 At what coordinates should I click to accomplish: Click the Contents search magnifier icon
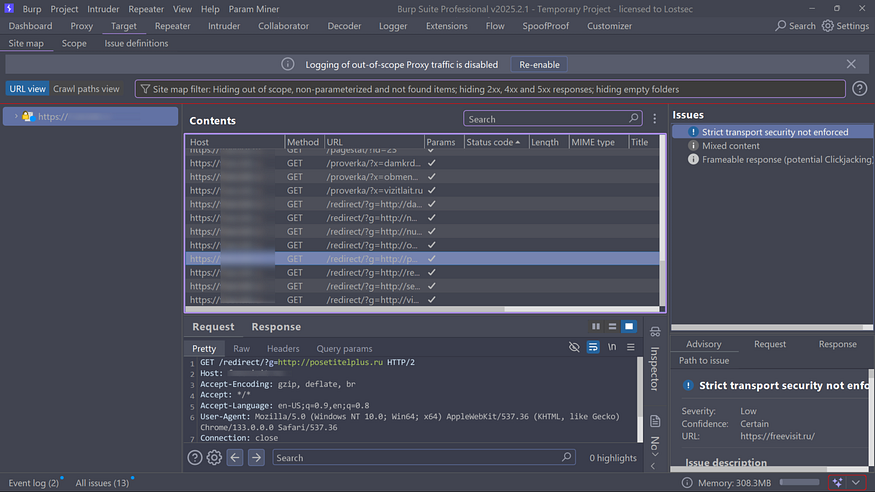point(633,118)
